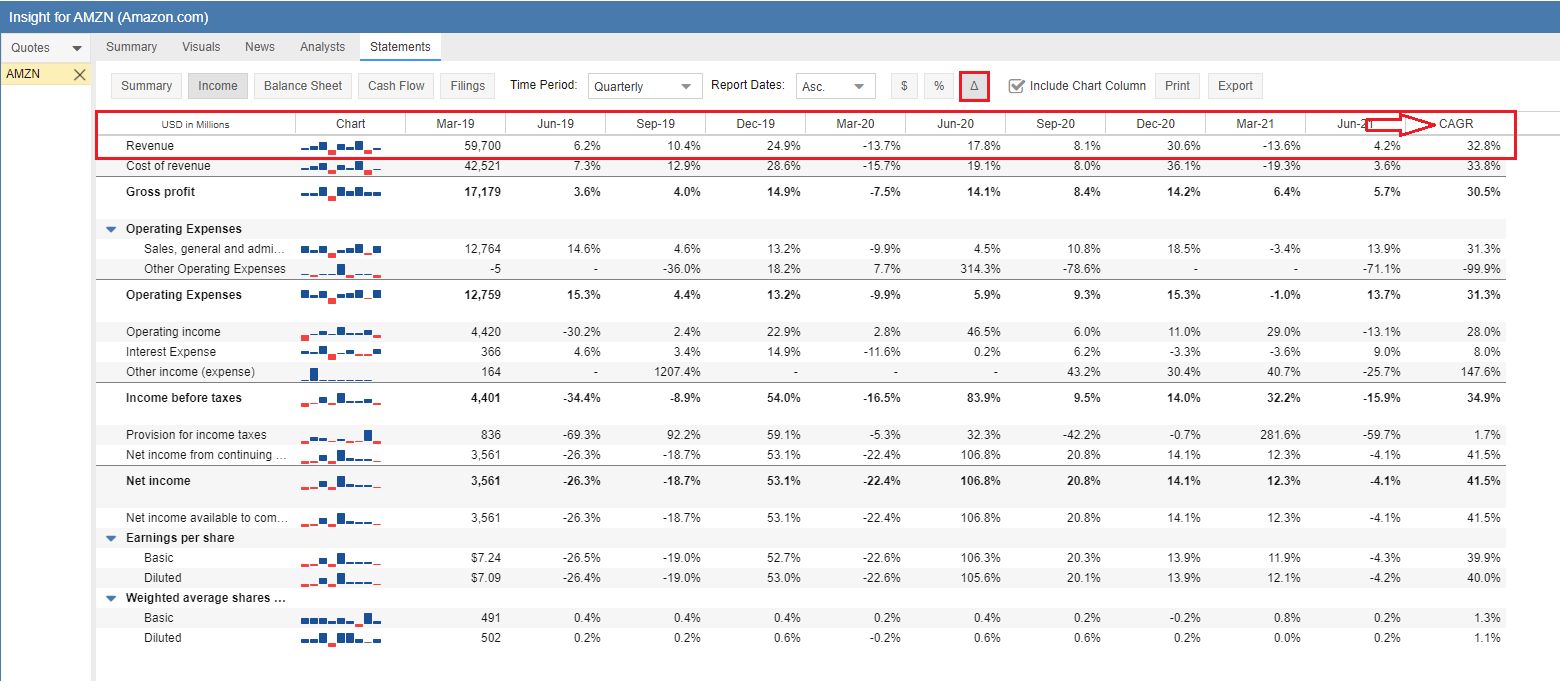
Task: Select the Operating income row label
Action: [173, 332]
